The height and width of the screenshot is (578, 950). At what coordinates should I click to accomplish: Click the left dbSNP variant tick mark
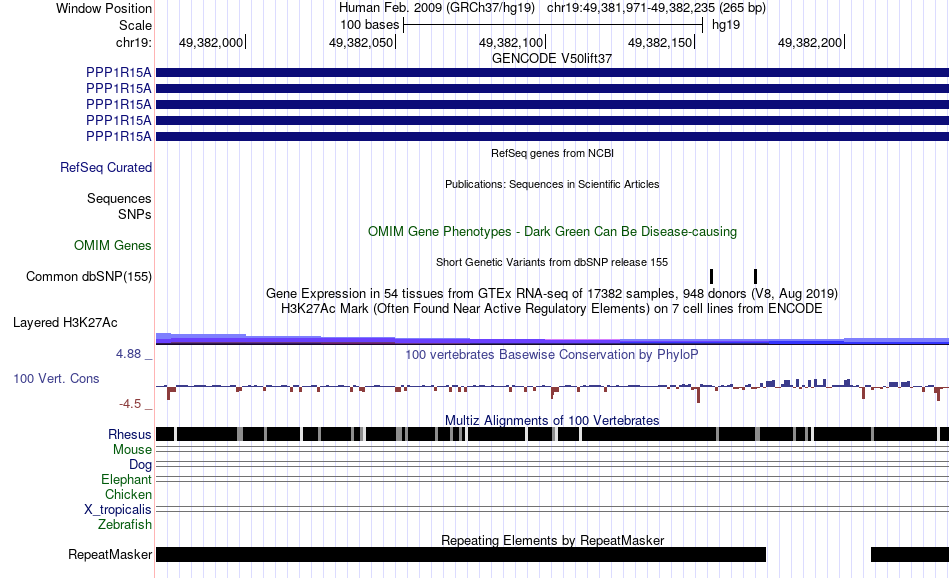(711, 276)
